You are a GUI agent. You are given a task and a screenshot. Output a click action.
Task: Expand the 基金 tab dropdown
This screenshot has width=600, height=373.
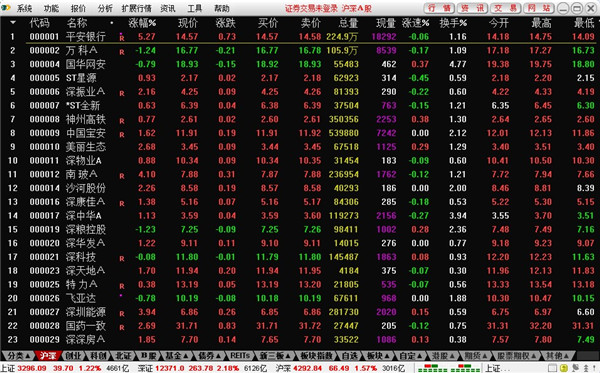point(186,356)
